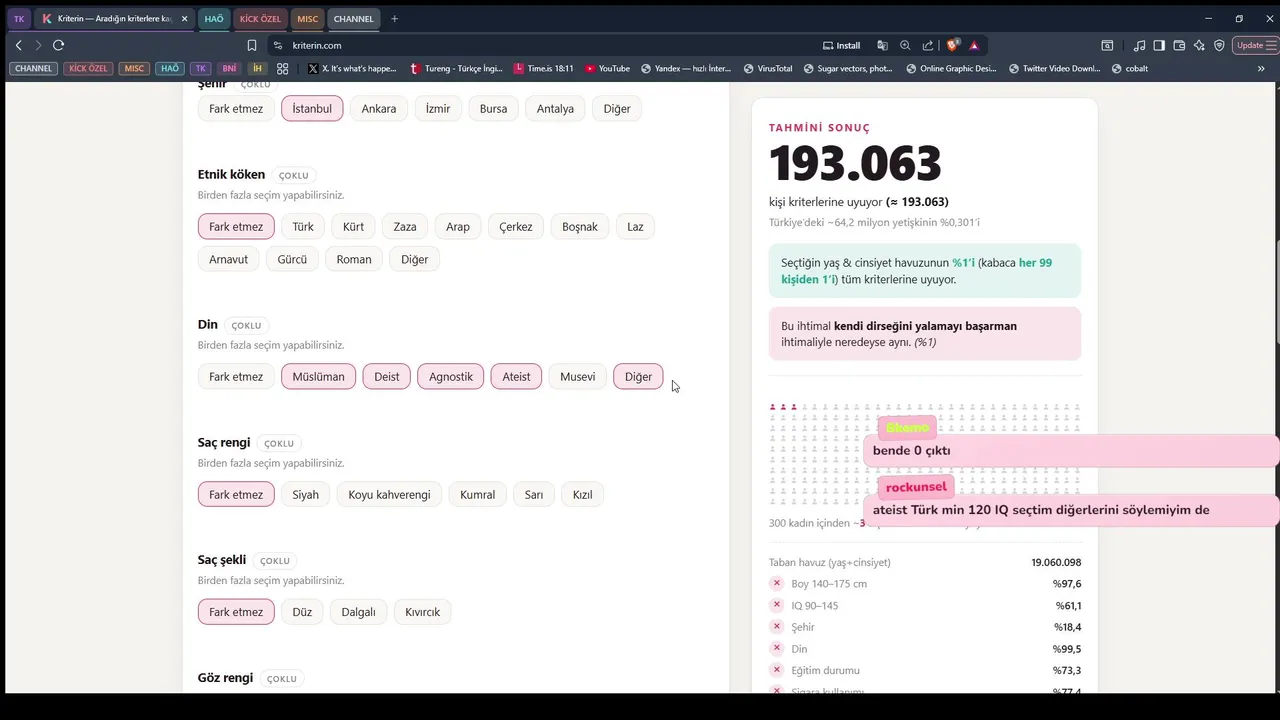The height and width of the screenshot is (720, 1280).
Task: Open the VPN shield icon
Action: tap(1219, 45)
